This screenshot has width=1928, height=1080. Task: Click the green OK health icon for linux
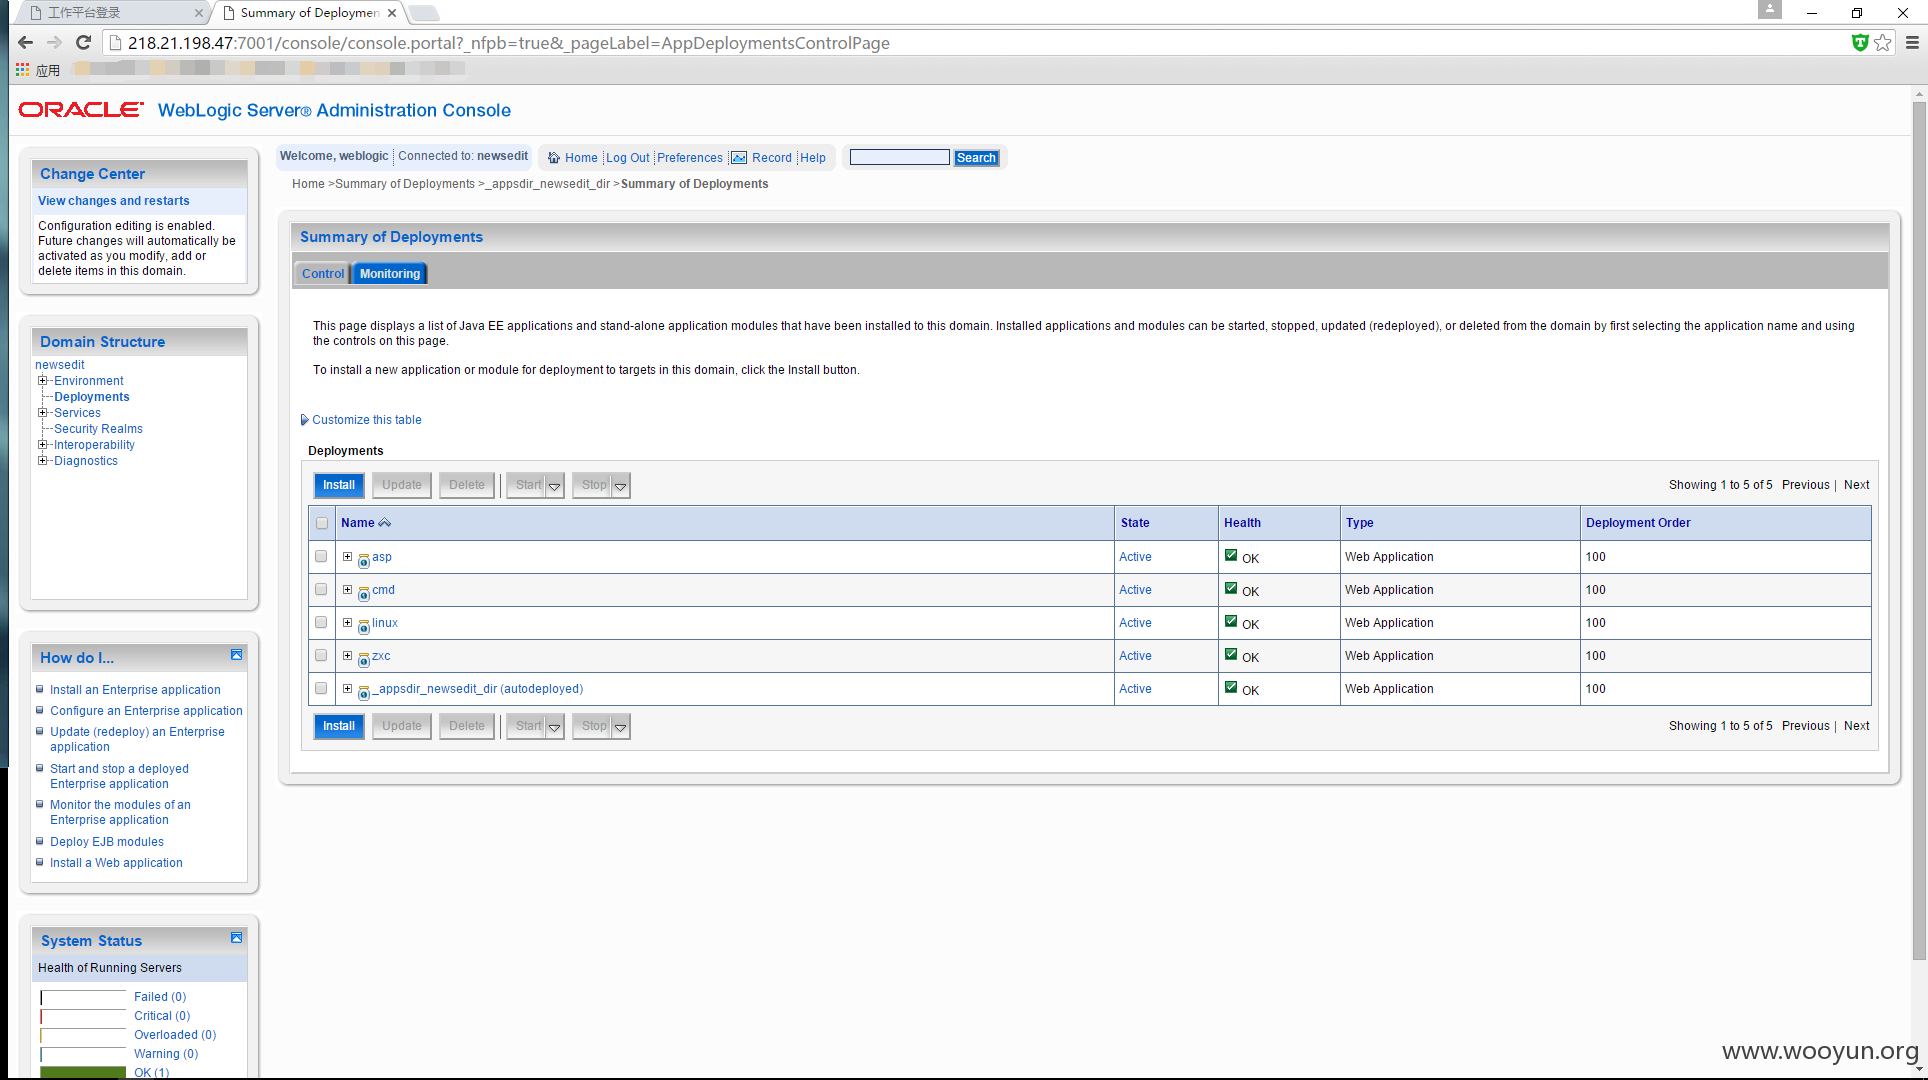click(1231, 621)
